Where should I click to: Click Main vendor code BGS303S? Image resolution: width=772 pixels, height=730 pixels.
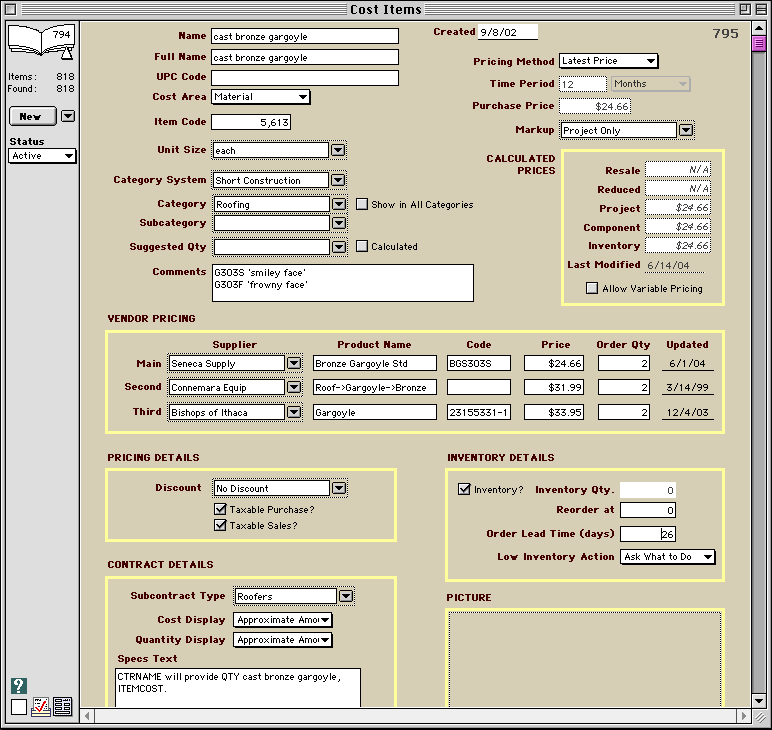pyautogui.click(x=479, y=363)
